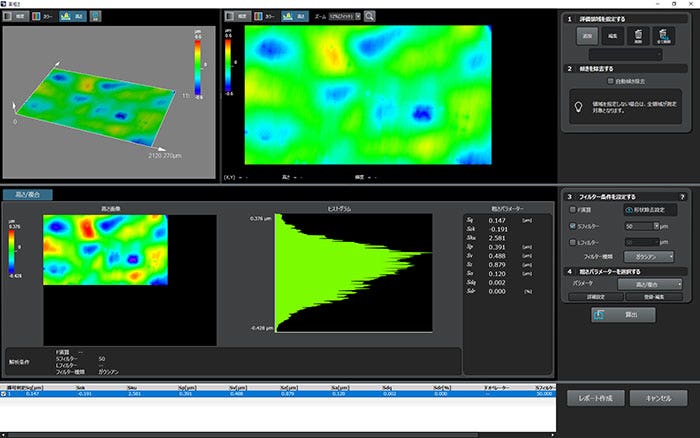Open the parameter height/composite dropdown
This screenshot has width=700, height=438.
coord(649,285)
